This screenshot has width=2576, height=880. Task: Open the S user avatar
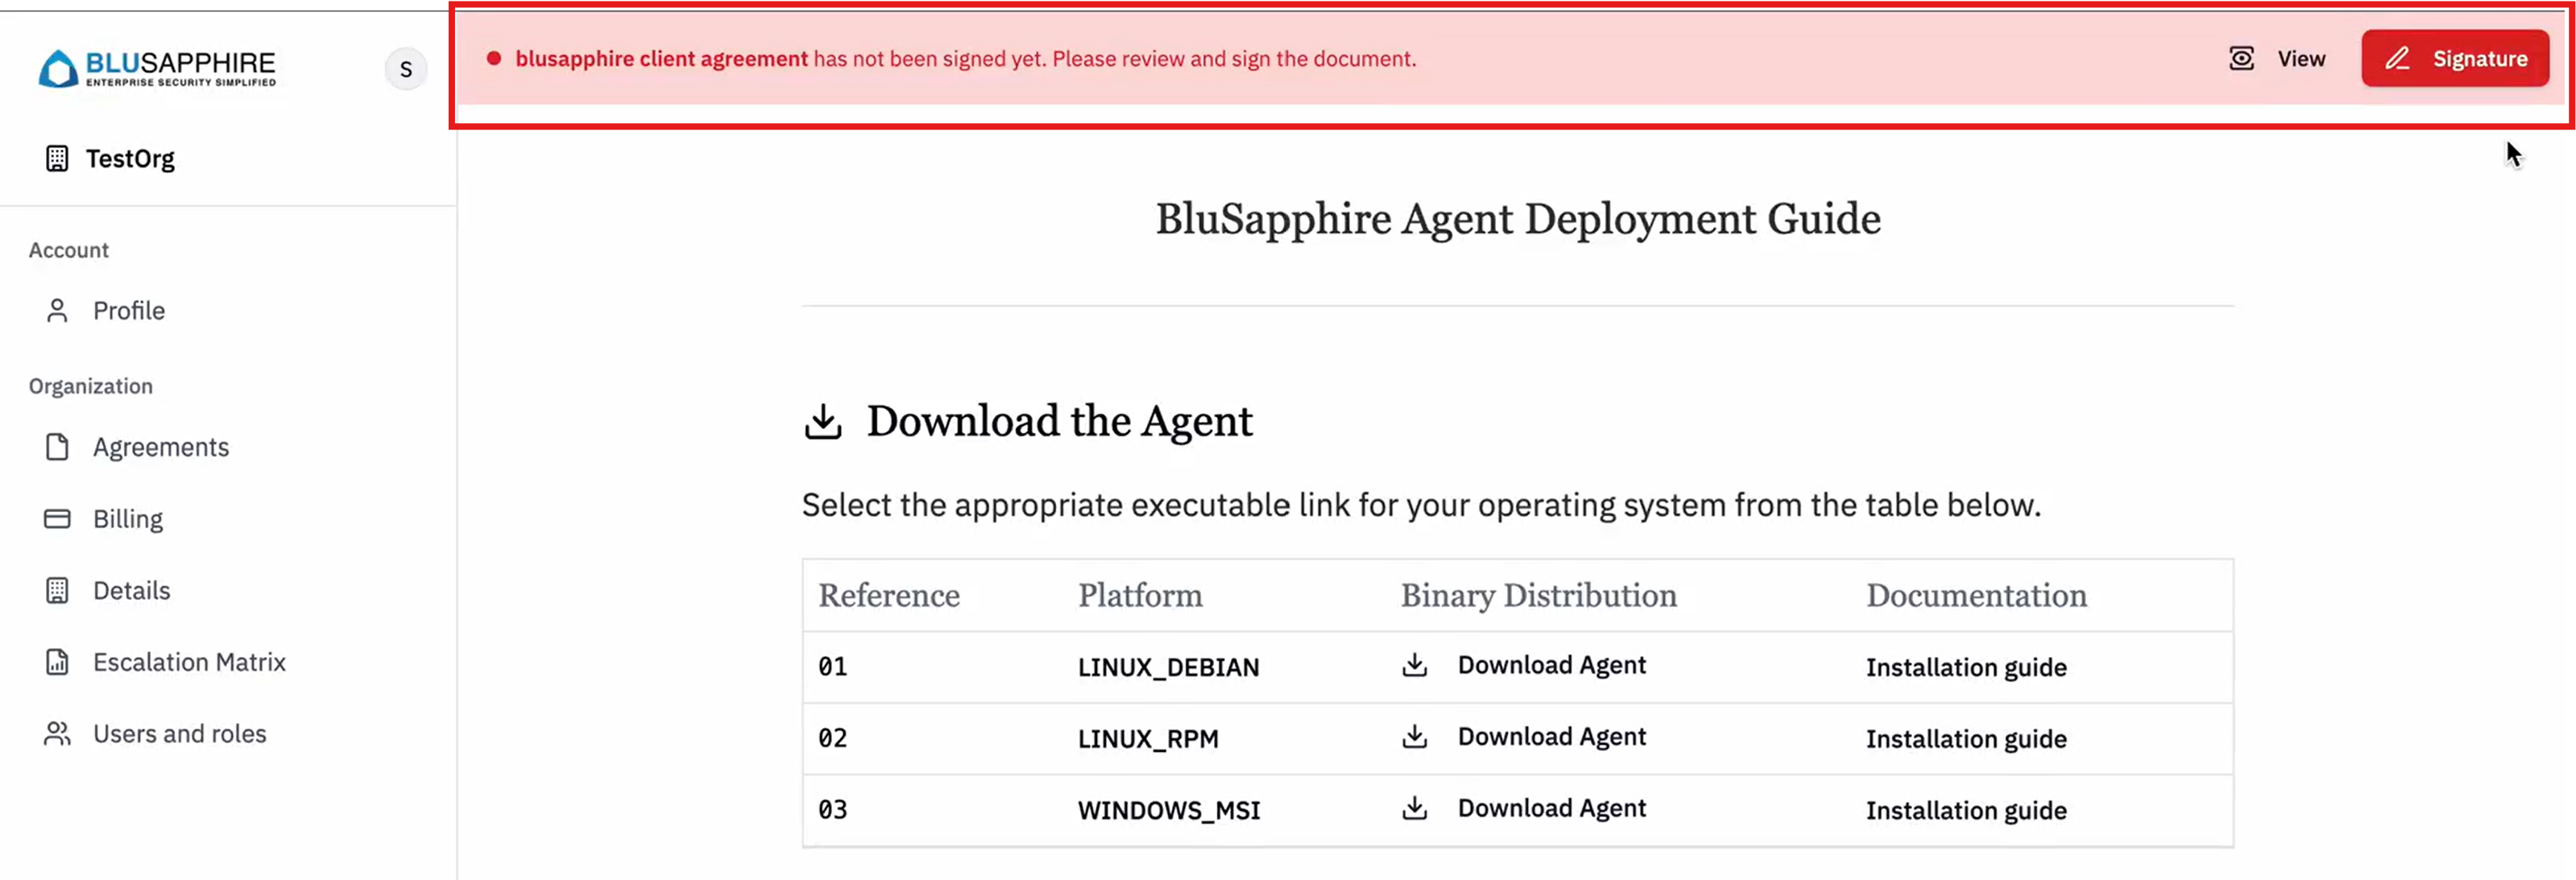405,69
